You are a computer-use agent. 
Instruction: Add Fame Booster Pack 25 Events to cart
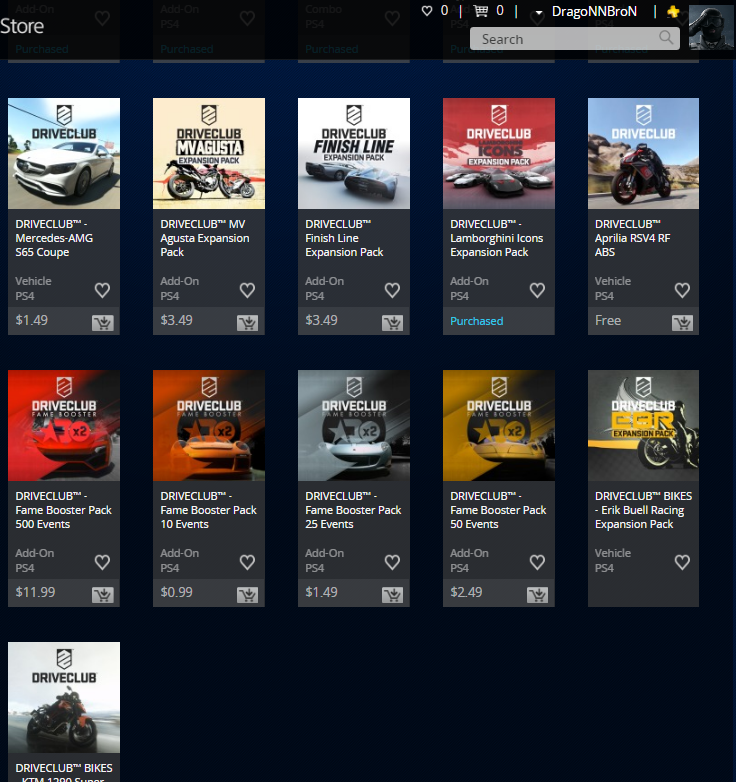[392, 594]
